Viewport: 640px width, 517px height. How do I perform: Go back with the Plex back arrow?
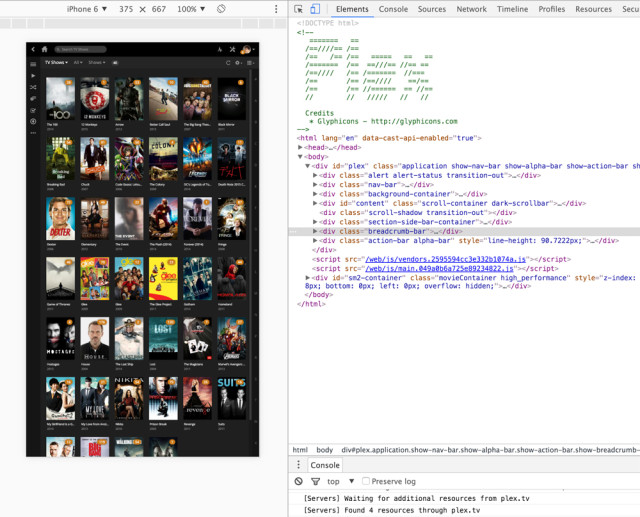point(33,49)
